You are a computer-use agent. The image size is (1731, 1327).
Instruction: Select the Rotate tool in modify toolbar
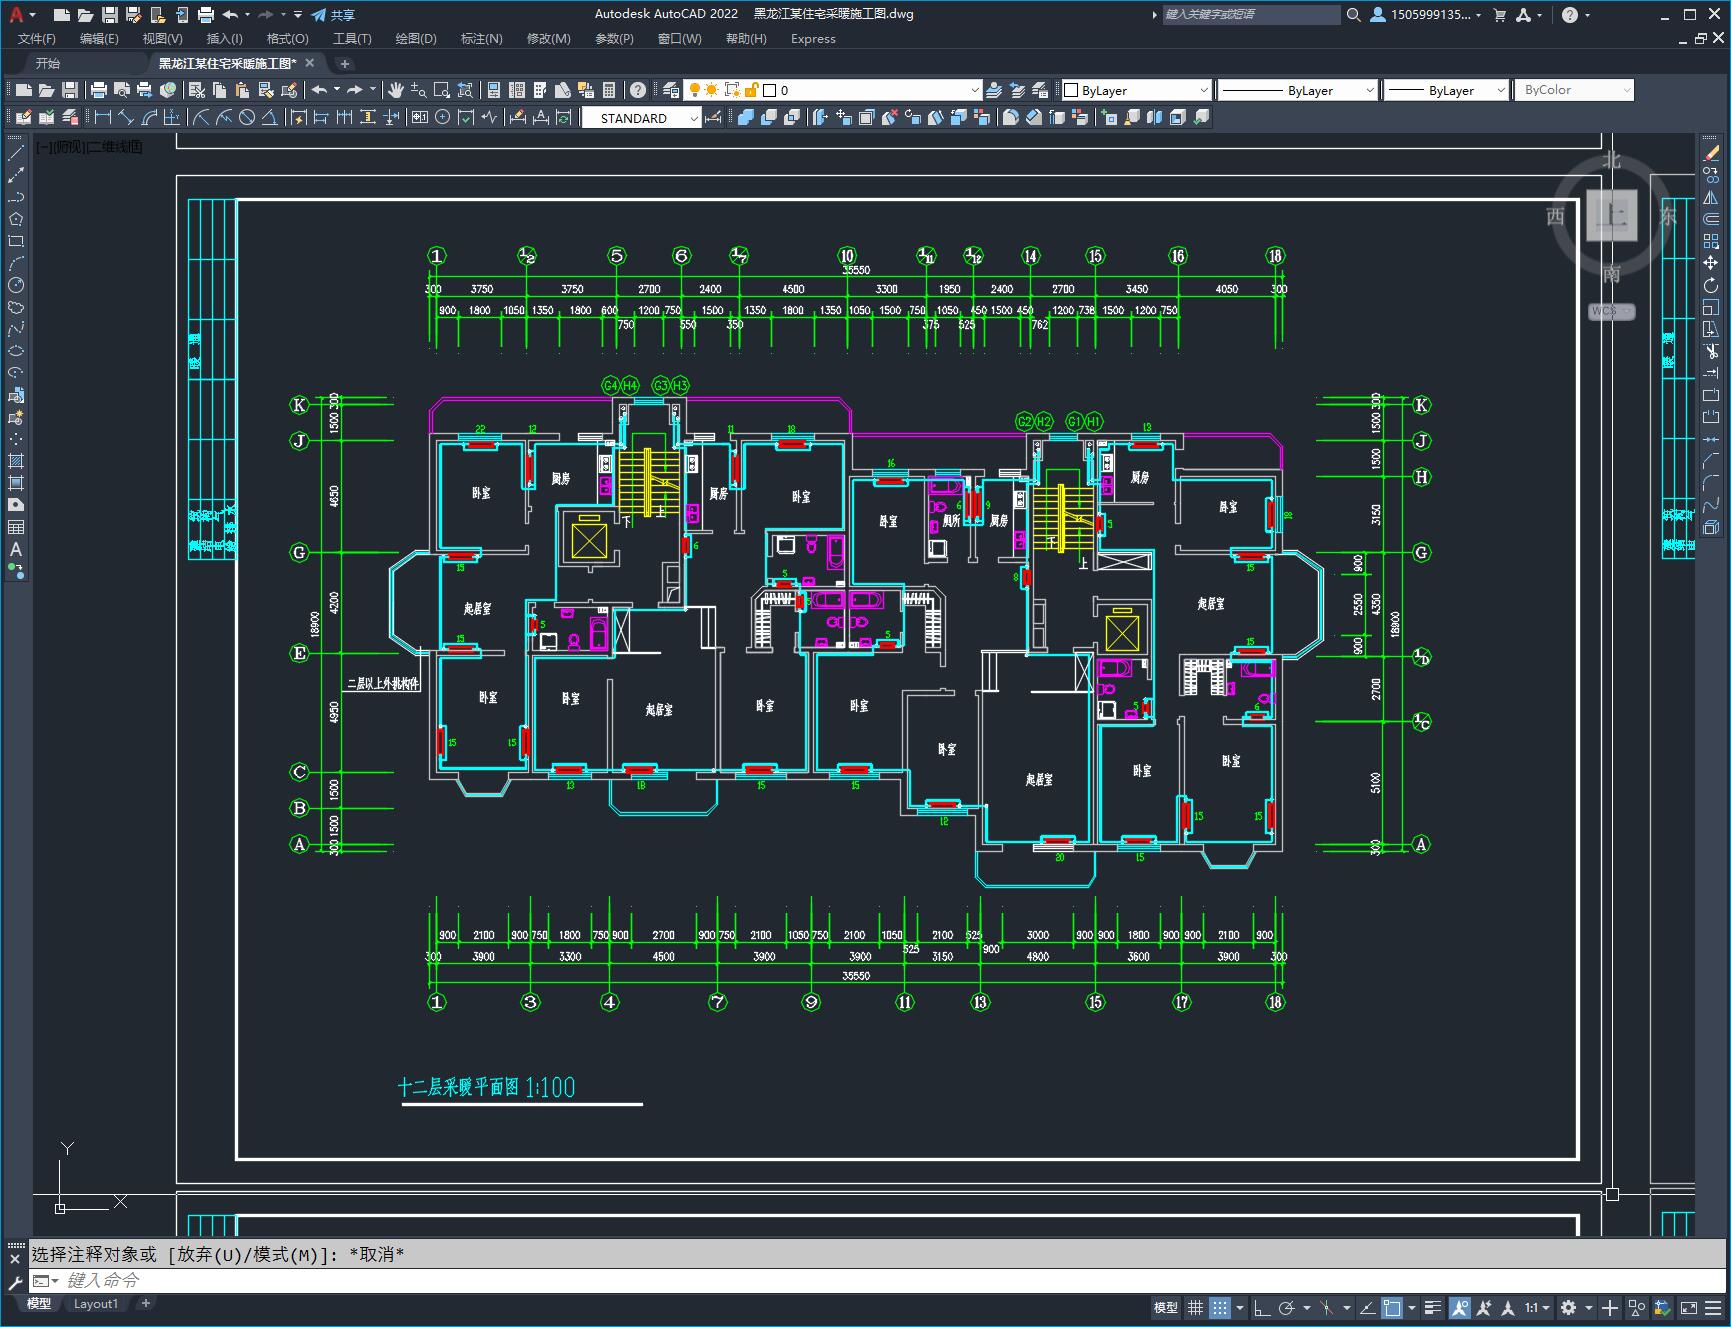tap(1711, 285)
